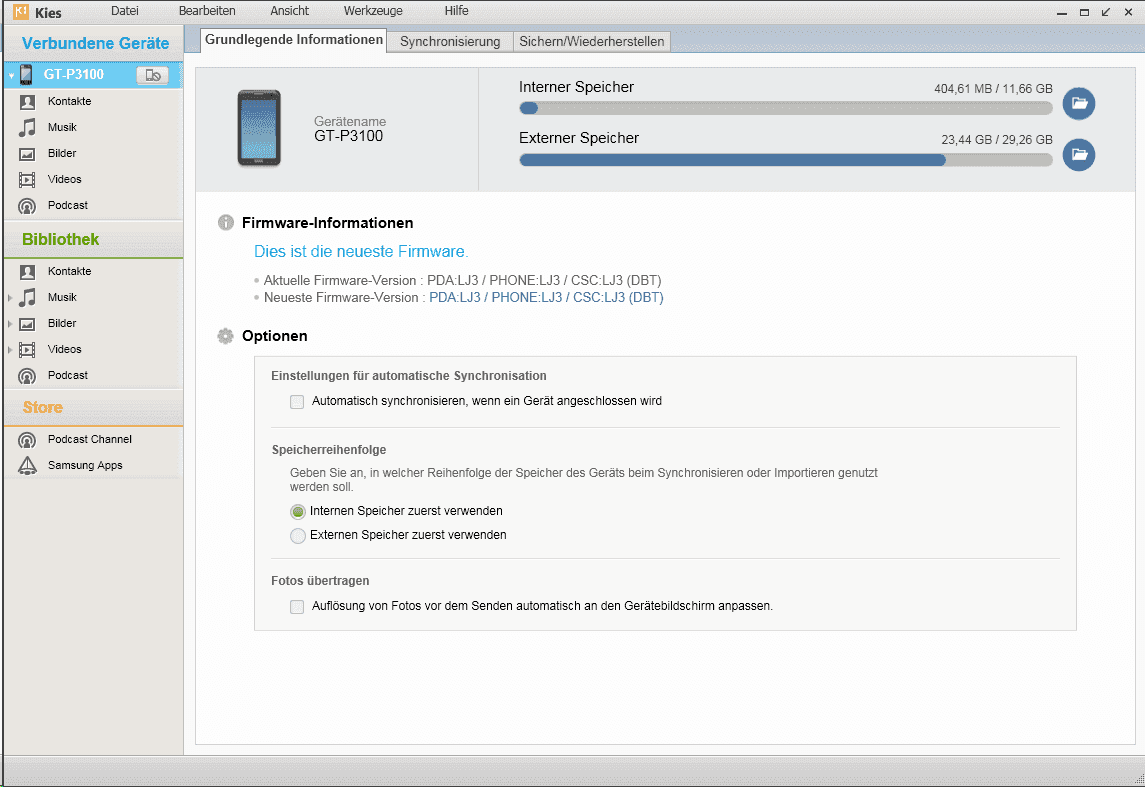Image resolution: width=1145 pixels, height=787 pixels.
Task: Click the Bibliothek Musik note icon
Action: (27, 298)
